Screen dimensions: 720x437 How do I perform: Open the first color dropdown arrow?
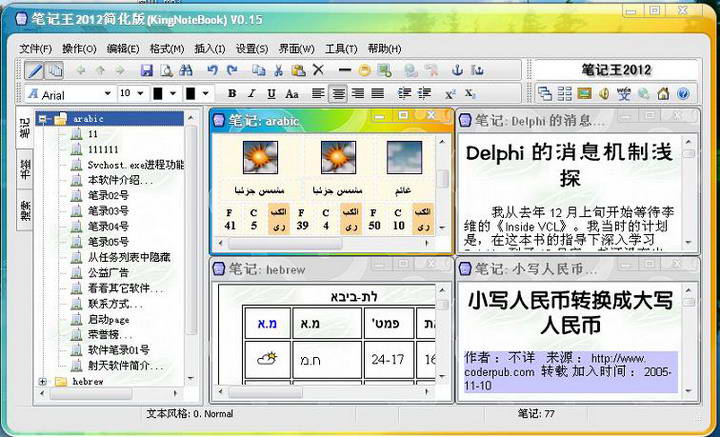click(x=173, y=94)
